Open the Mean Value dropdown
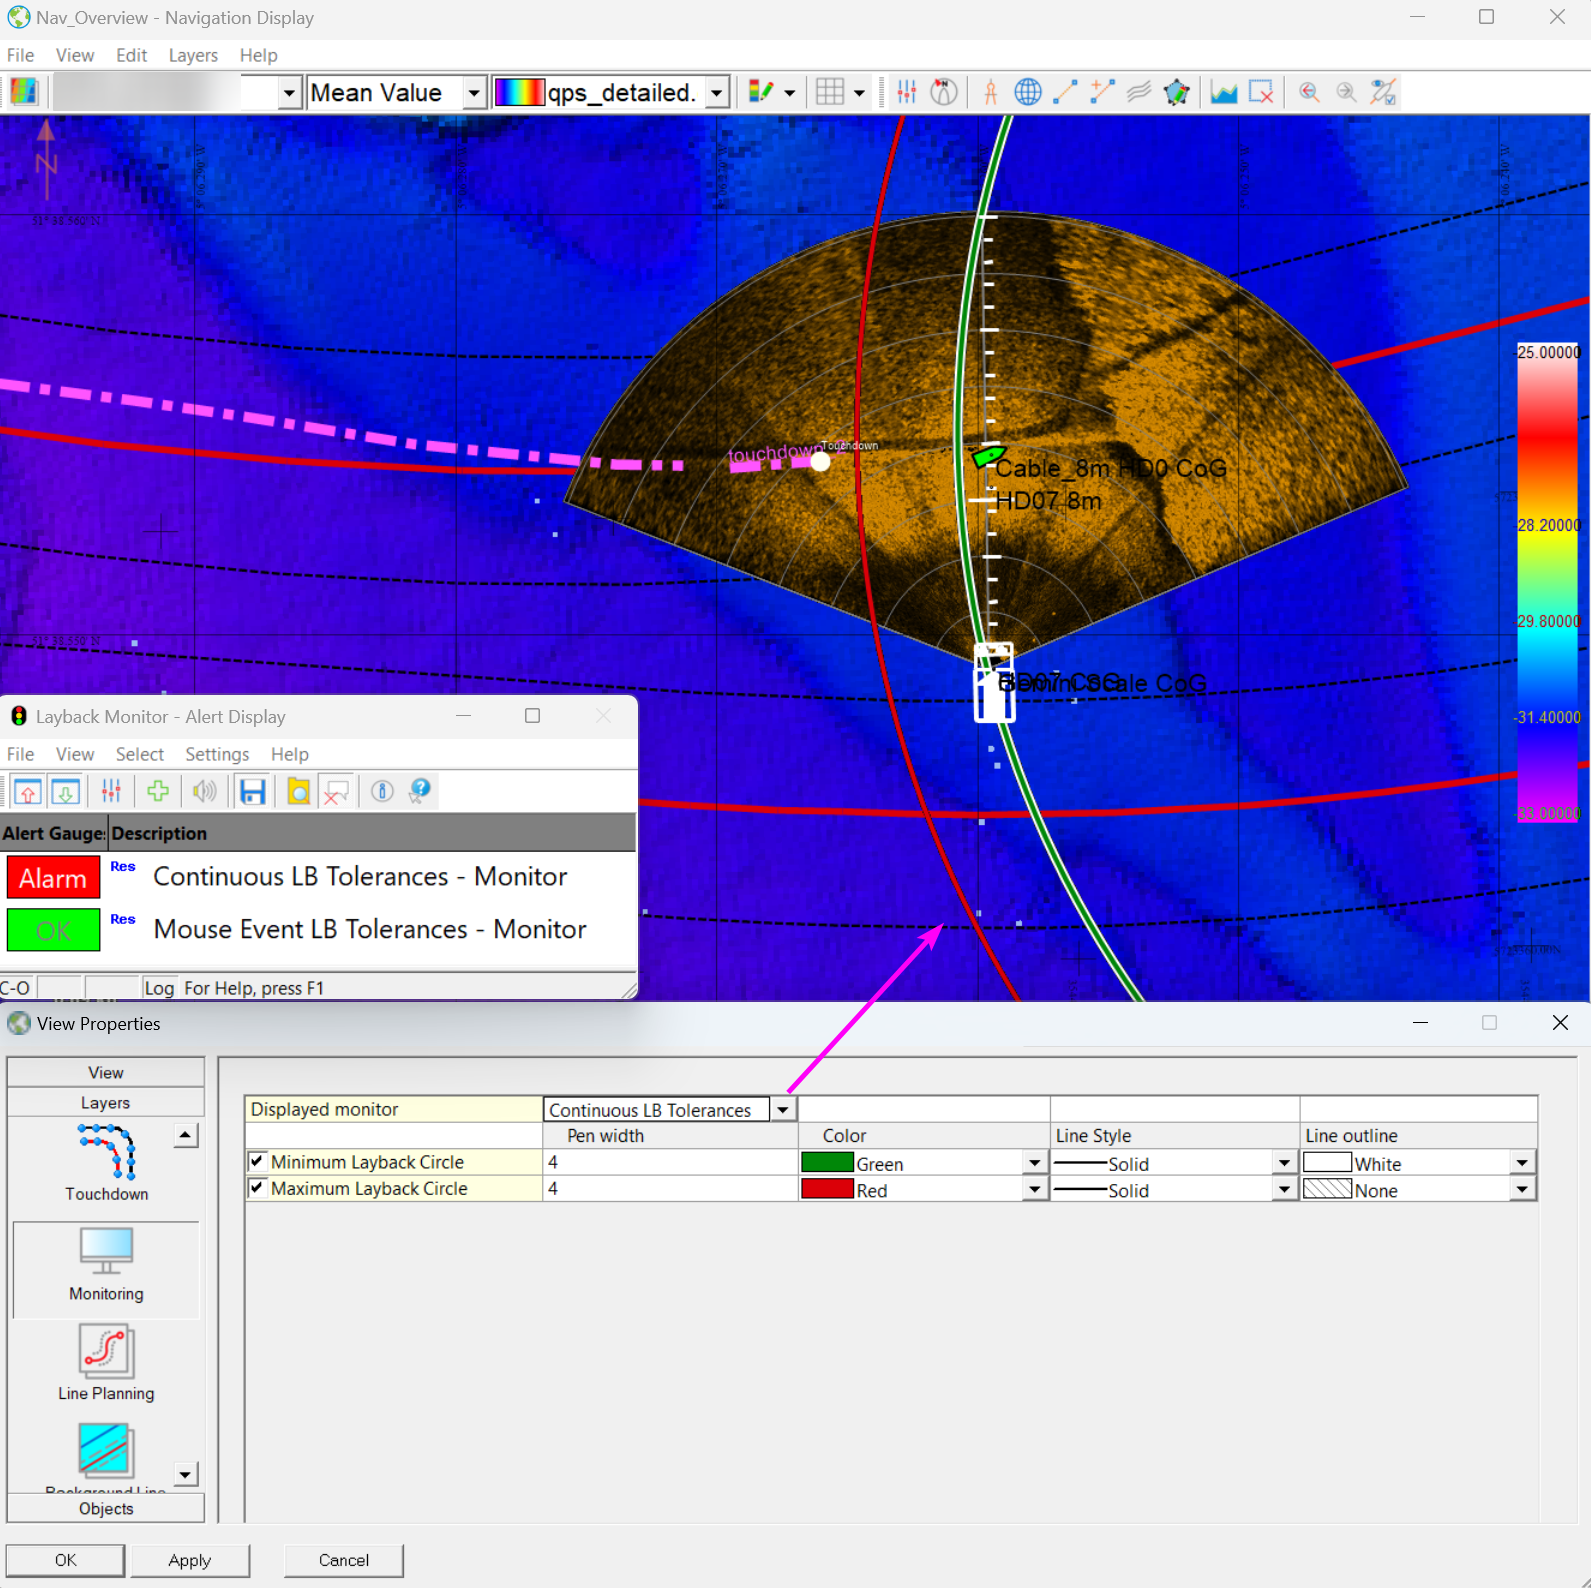Viewport: 1591px width, 1588px height. click(x=474, y=93)
